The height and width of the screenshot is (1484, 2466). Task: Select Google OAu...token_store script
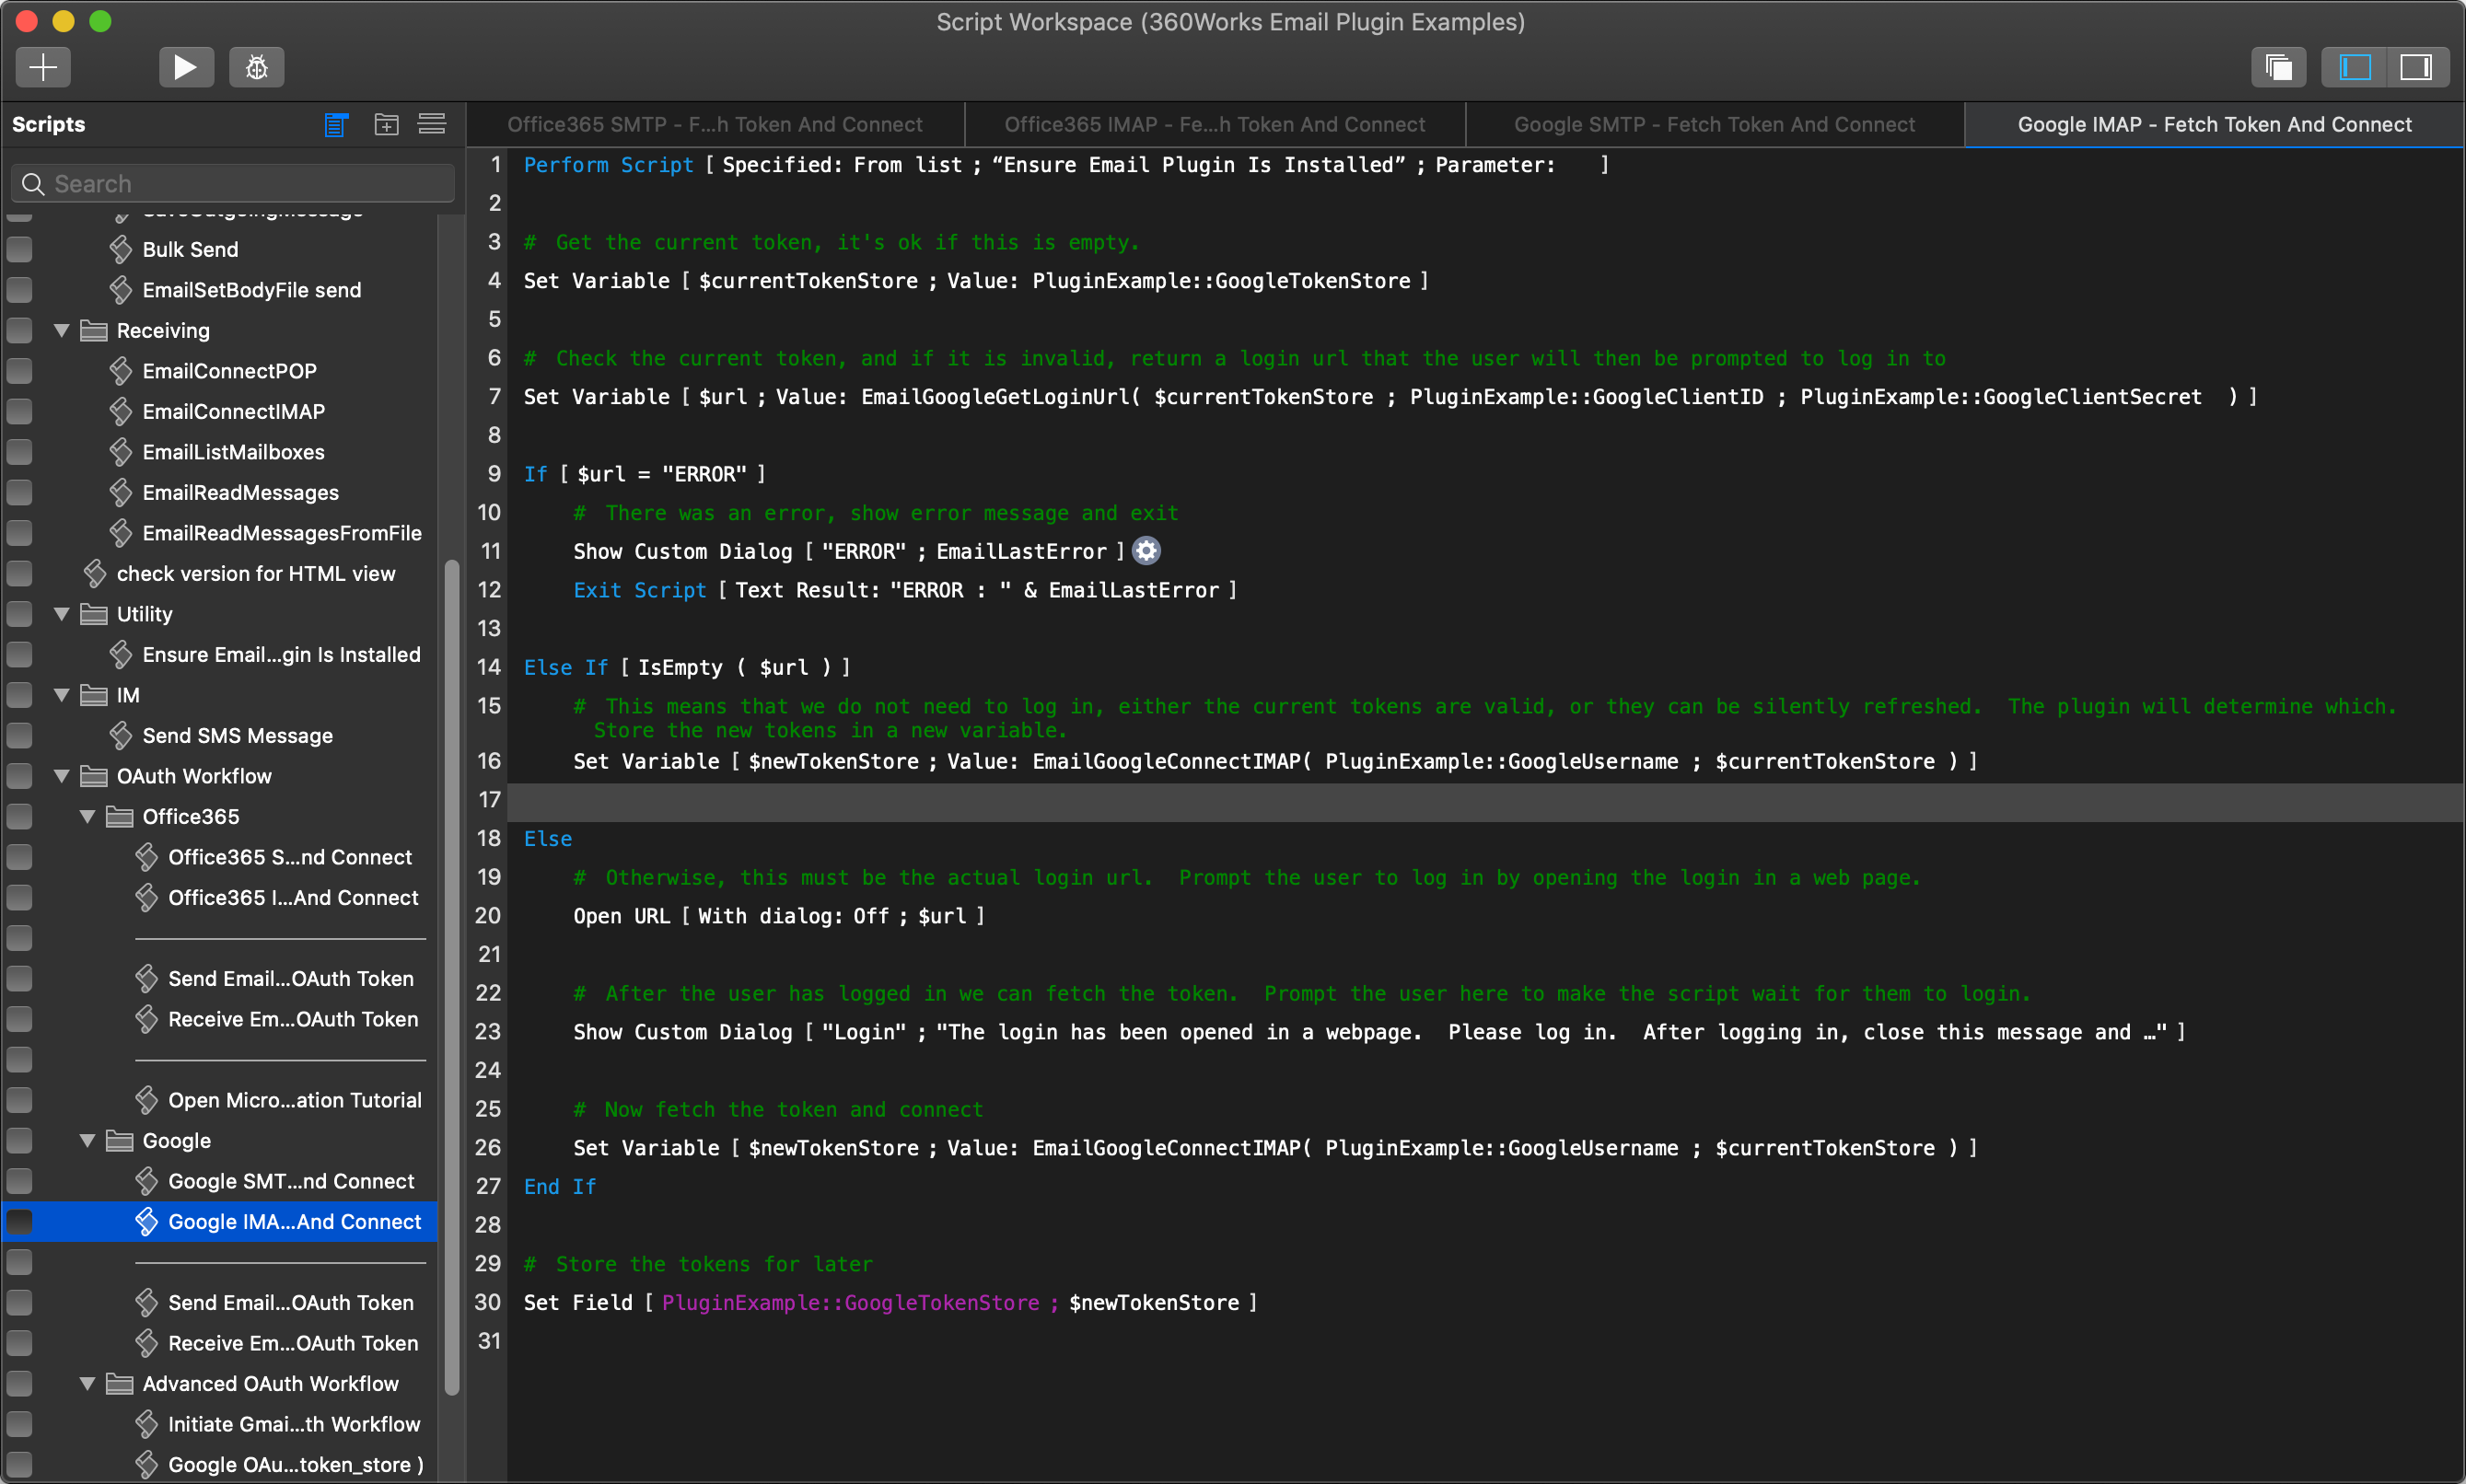point(296,1465)
